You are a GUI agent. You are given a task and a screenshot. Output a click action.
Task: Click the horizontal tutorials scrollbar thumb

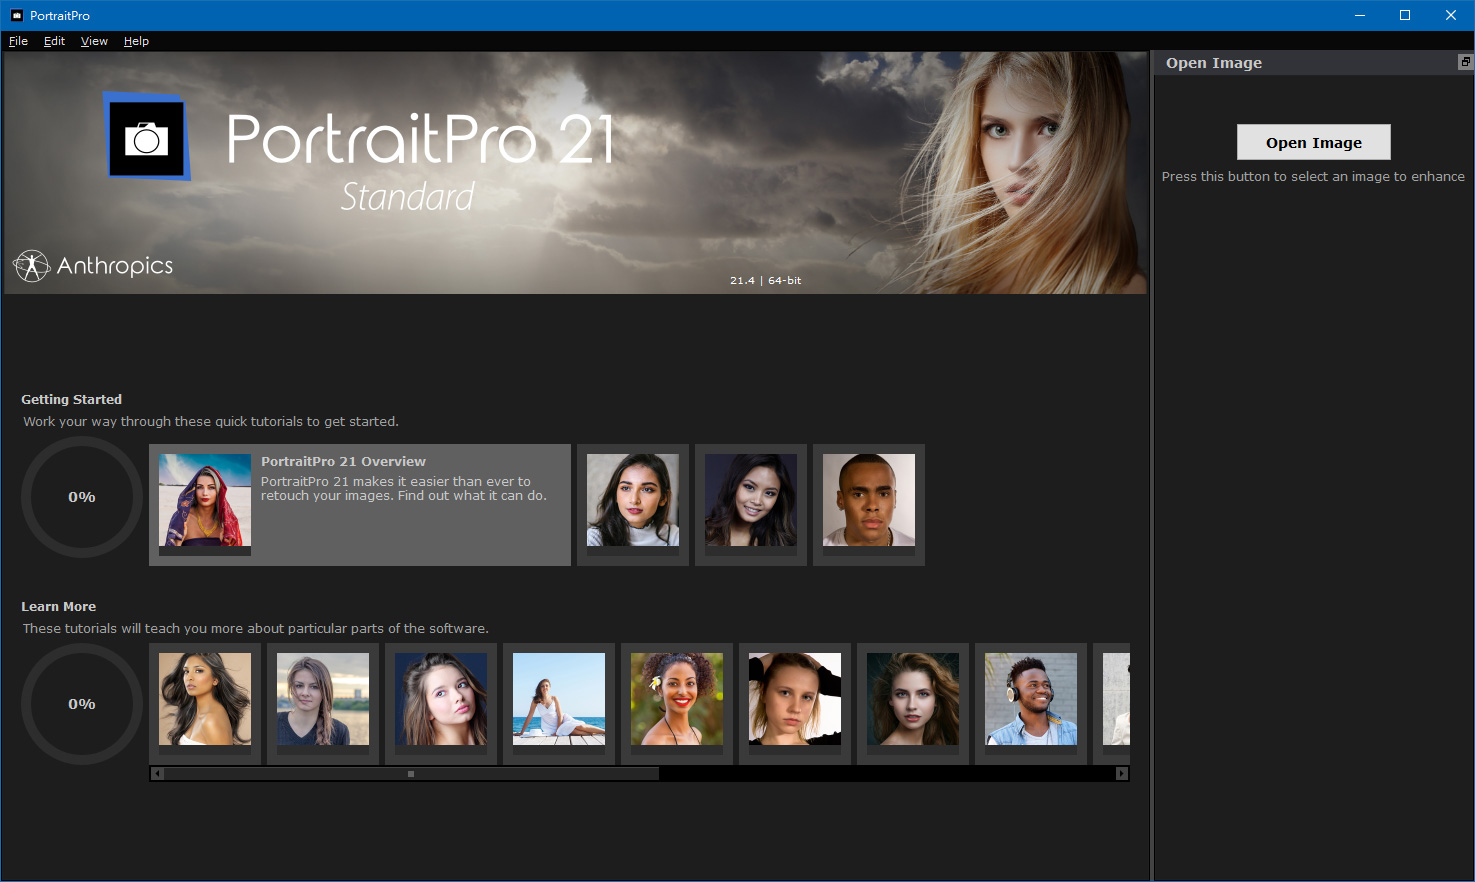[411, 773]
